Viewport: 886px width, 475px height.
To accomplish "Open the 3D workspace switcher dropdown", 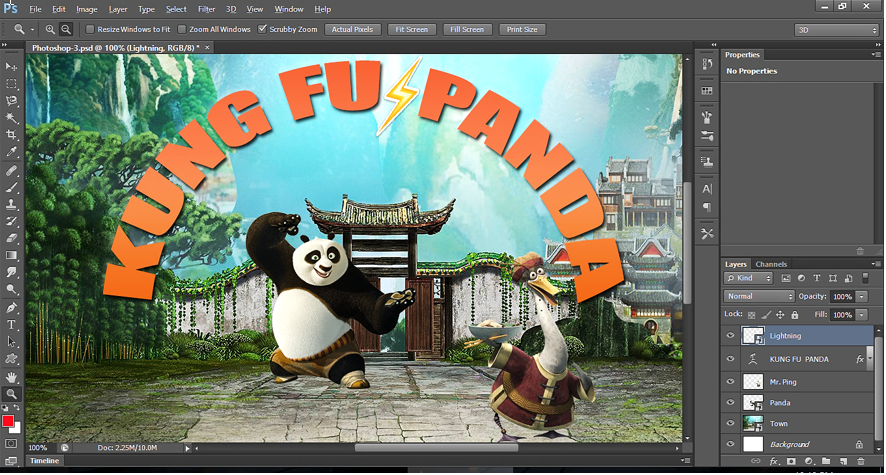I will coord(837,30).
